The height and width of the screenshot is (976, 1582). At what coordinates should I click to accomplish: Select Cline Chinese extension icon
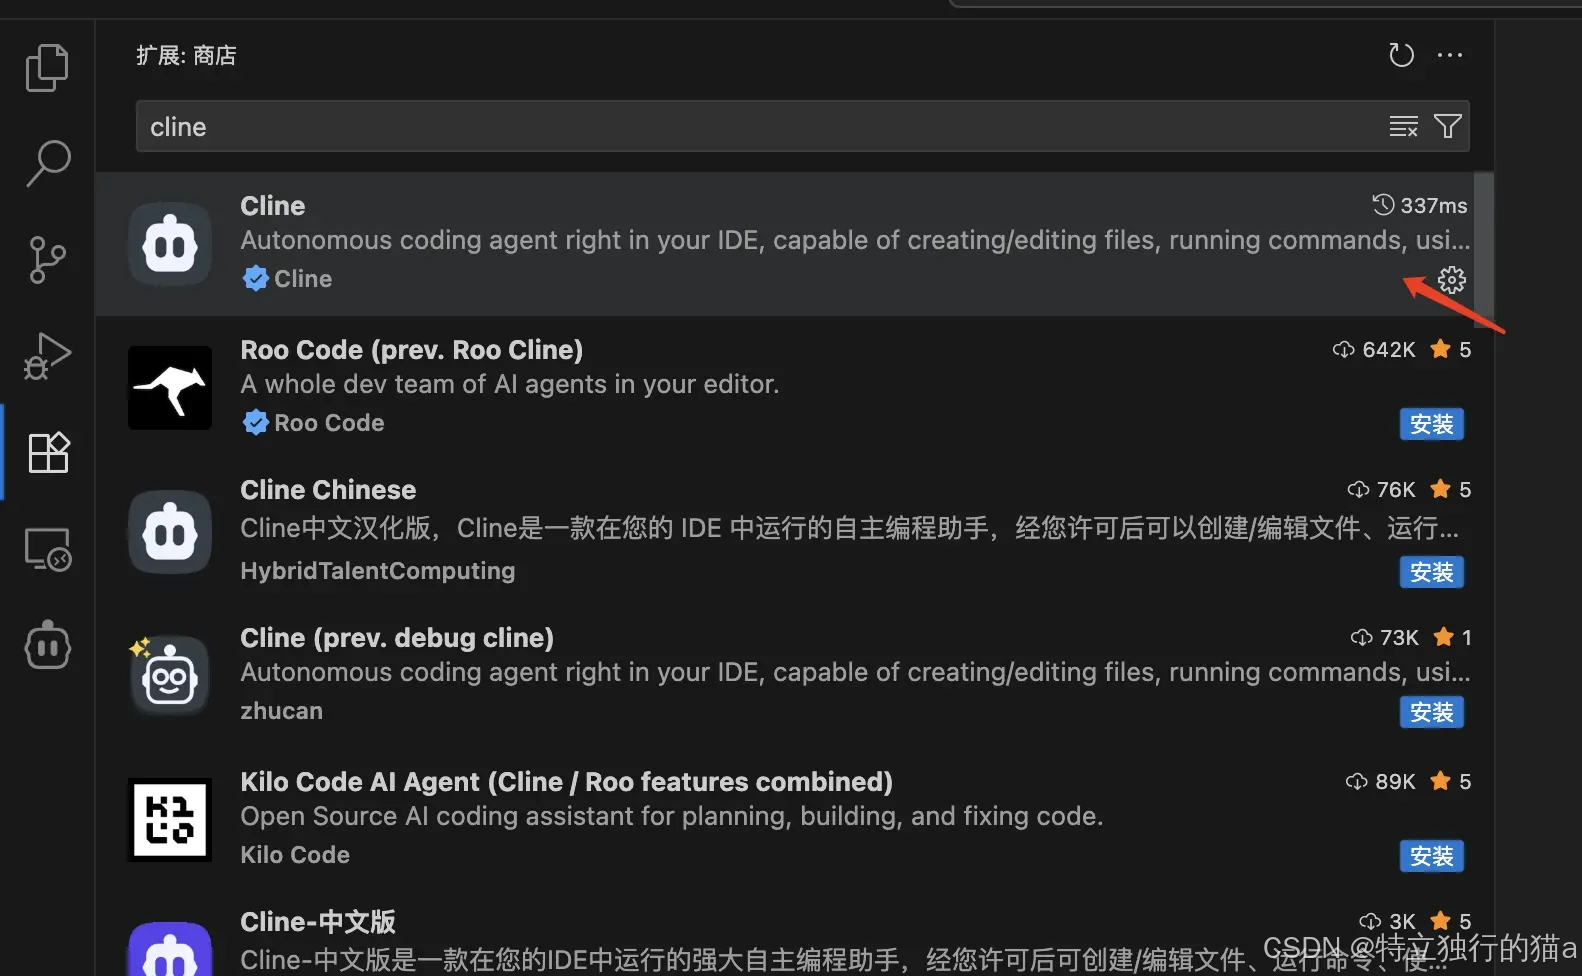170,532
